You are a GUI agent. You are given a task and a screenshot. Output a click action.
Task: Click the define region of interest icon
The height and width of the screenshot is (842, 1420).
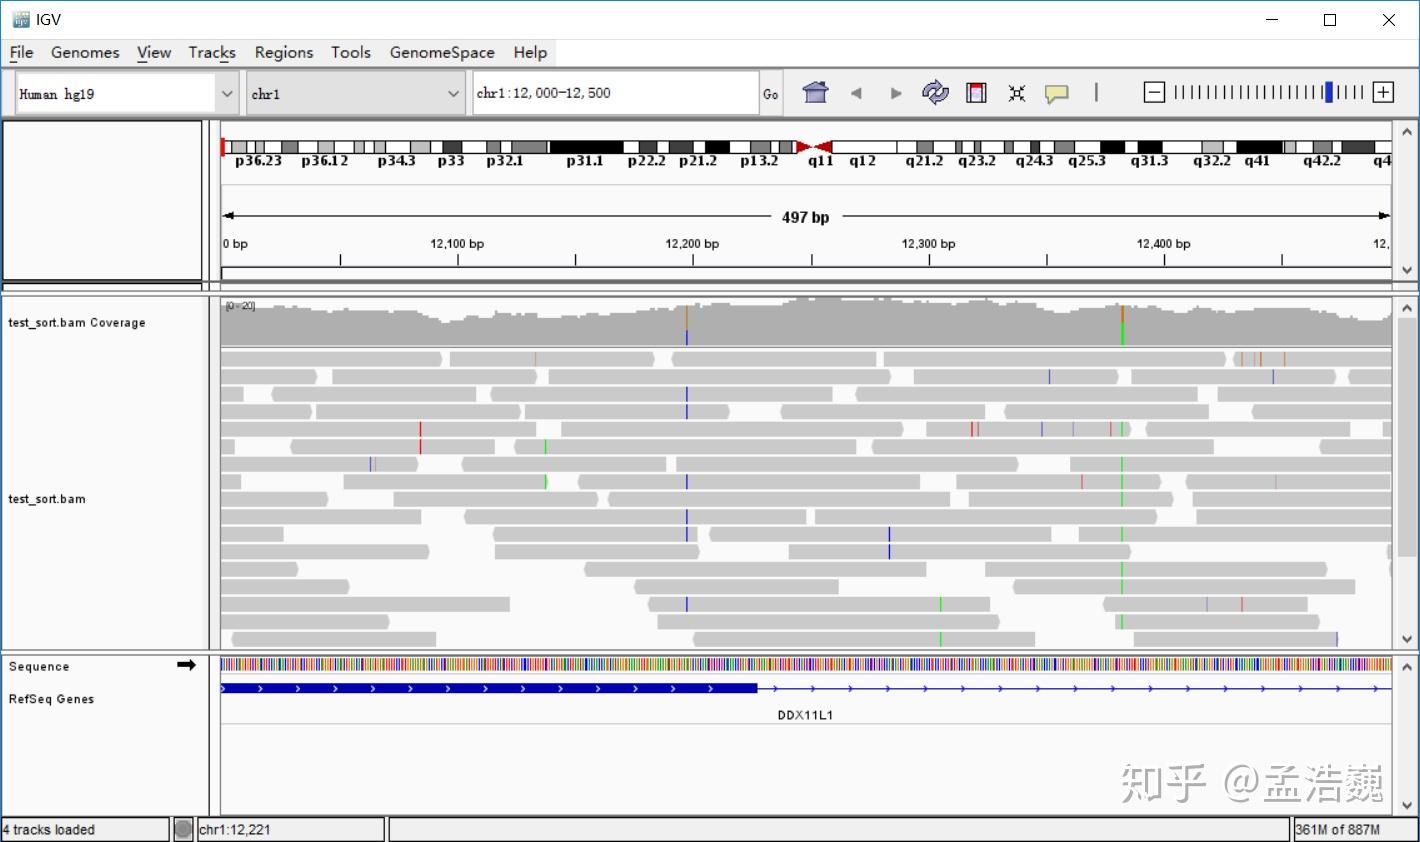pyautogui.click(x=975, y=92)
